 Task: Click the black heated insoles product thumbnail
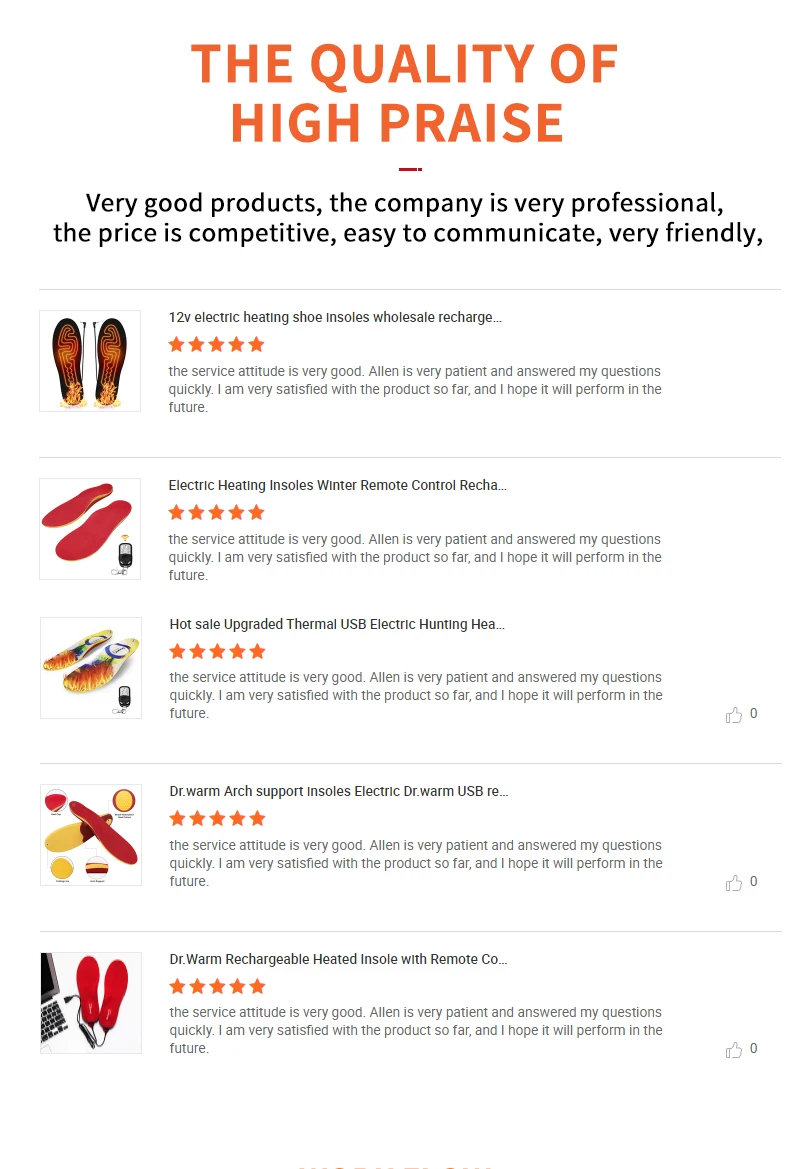[90, 361]
